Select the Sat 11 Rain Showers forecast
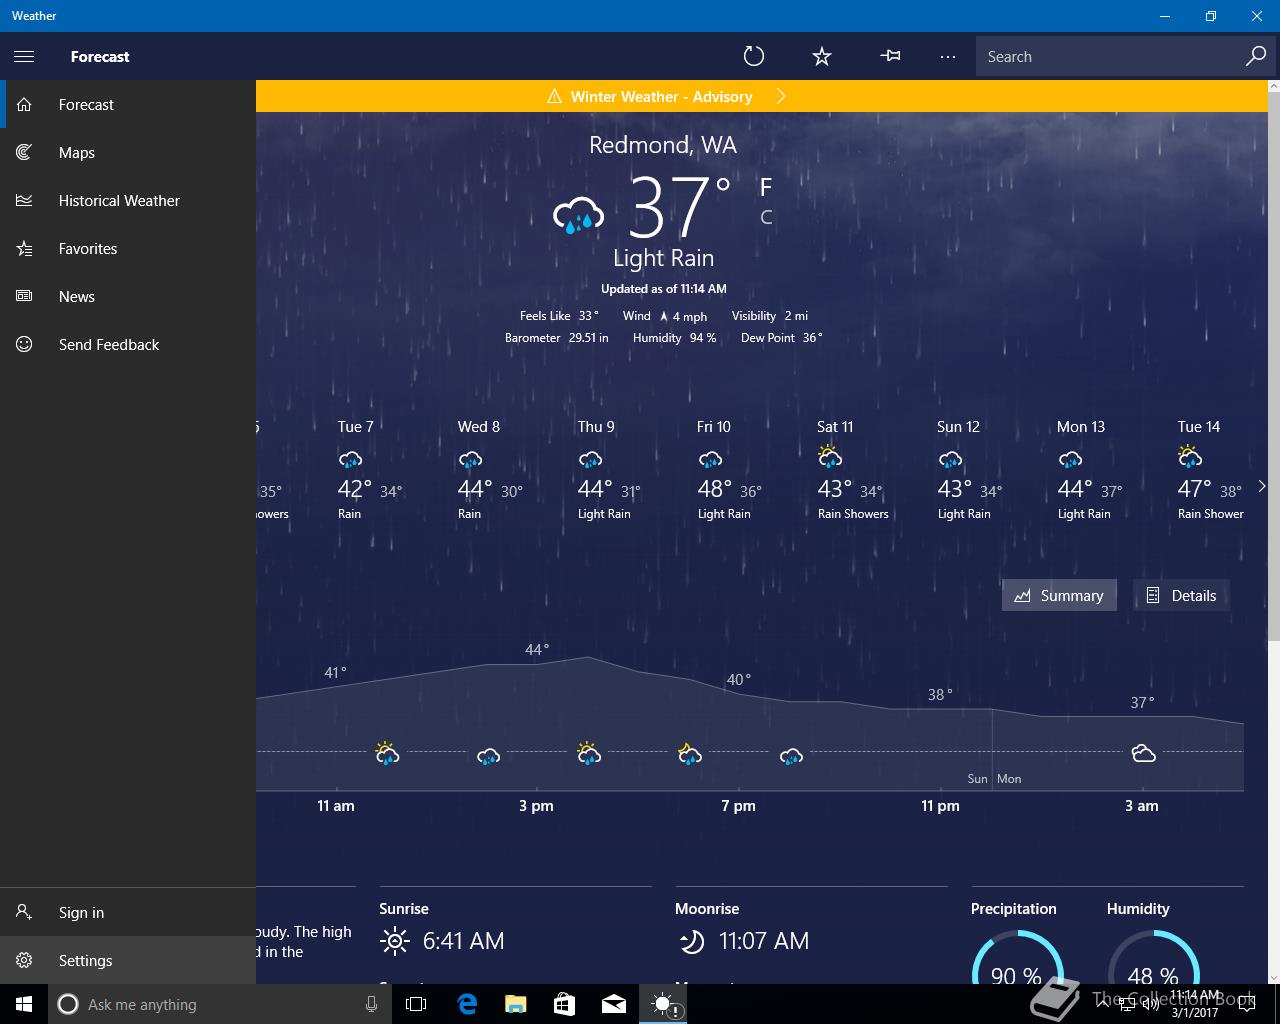The image size is (1280, 1024). click(852, 470)
